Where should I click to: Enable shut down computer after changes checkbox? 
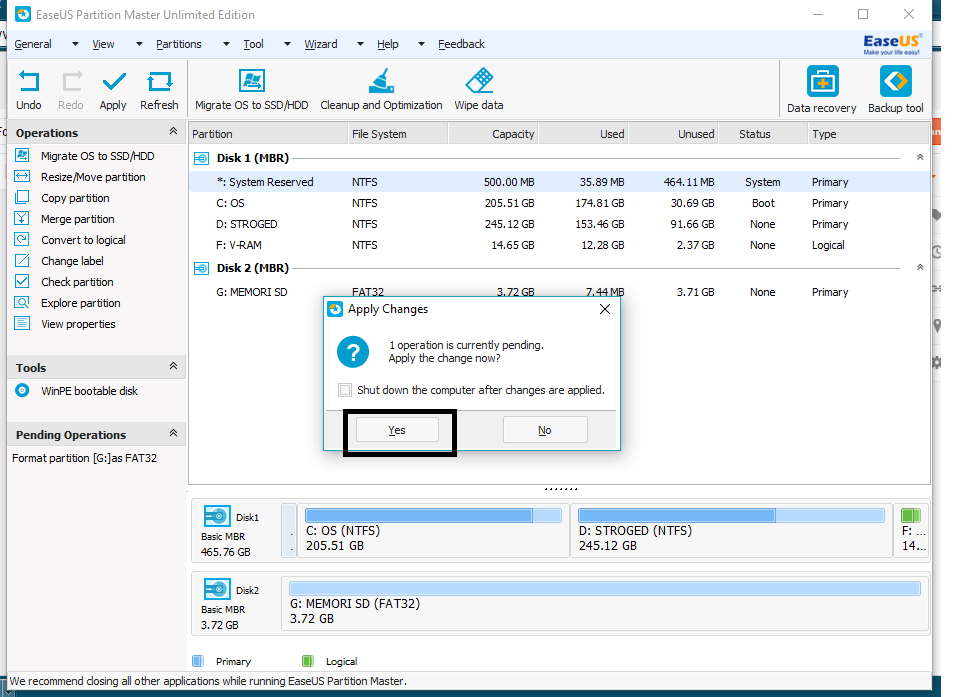point(345,390)
